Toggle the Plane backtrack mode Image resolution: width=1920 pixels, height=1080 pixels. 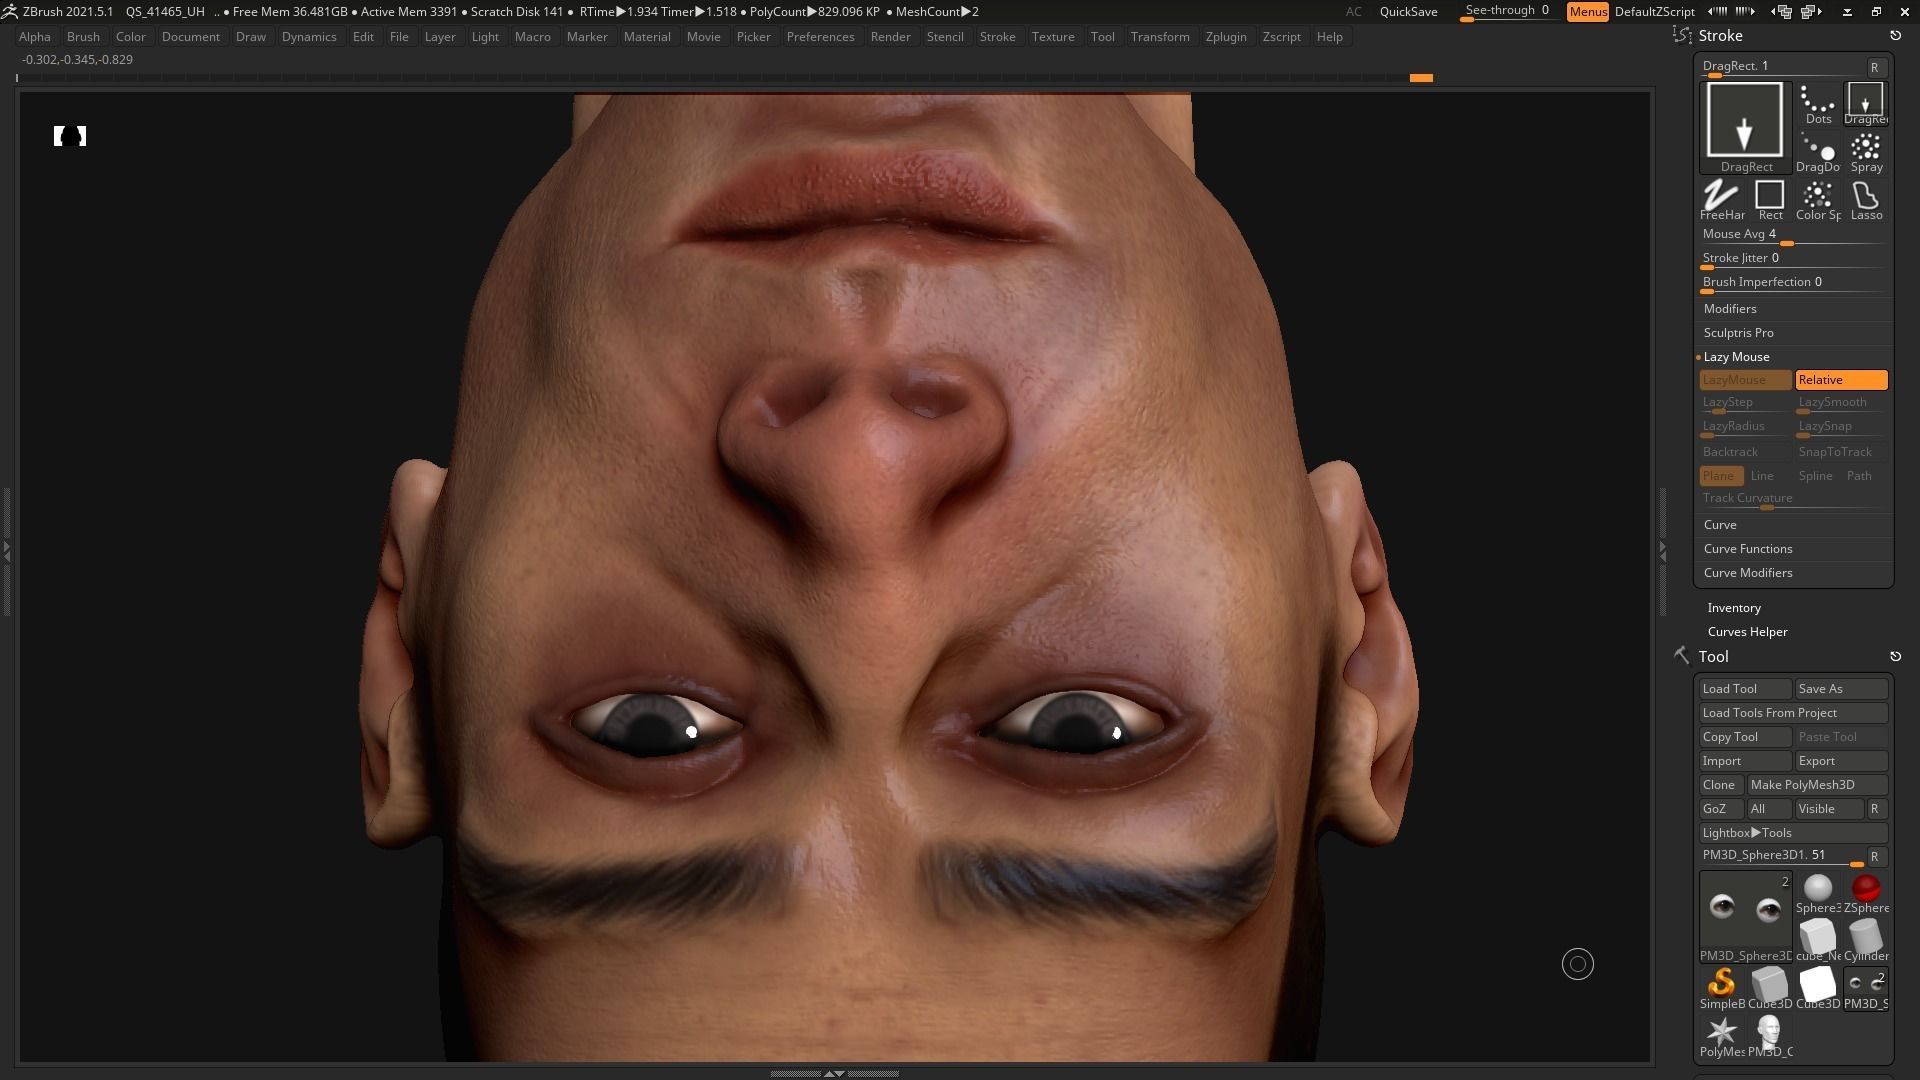(1721, 476)
